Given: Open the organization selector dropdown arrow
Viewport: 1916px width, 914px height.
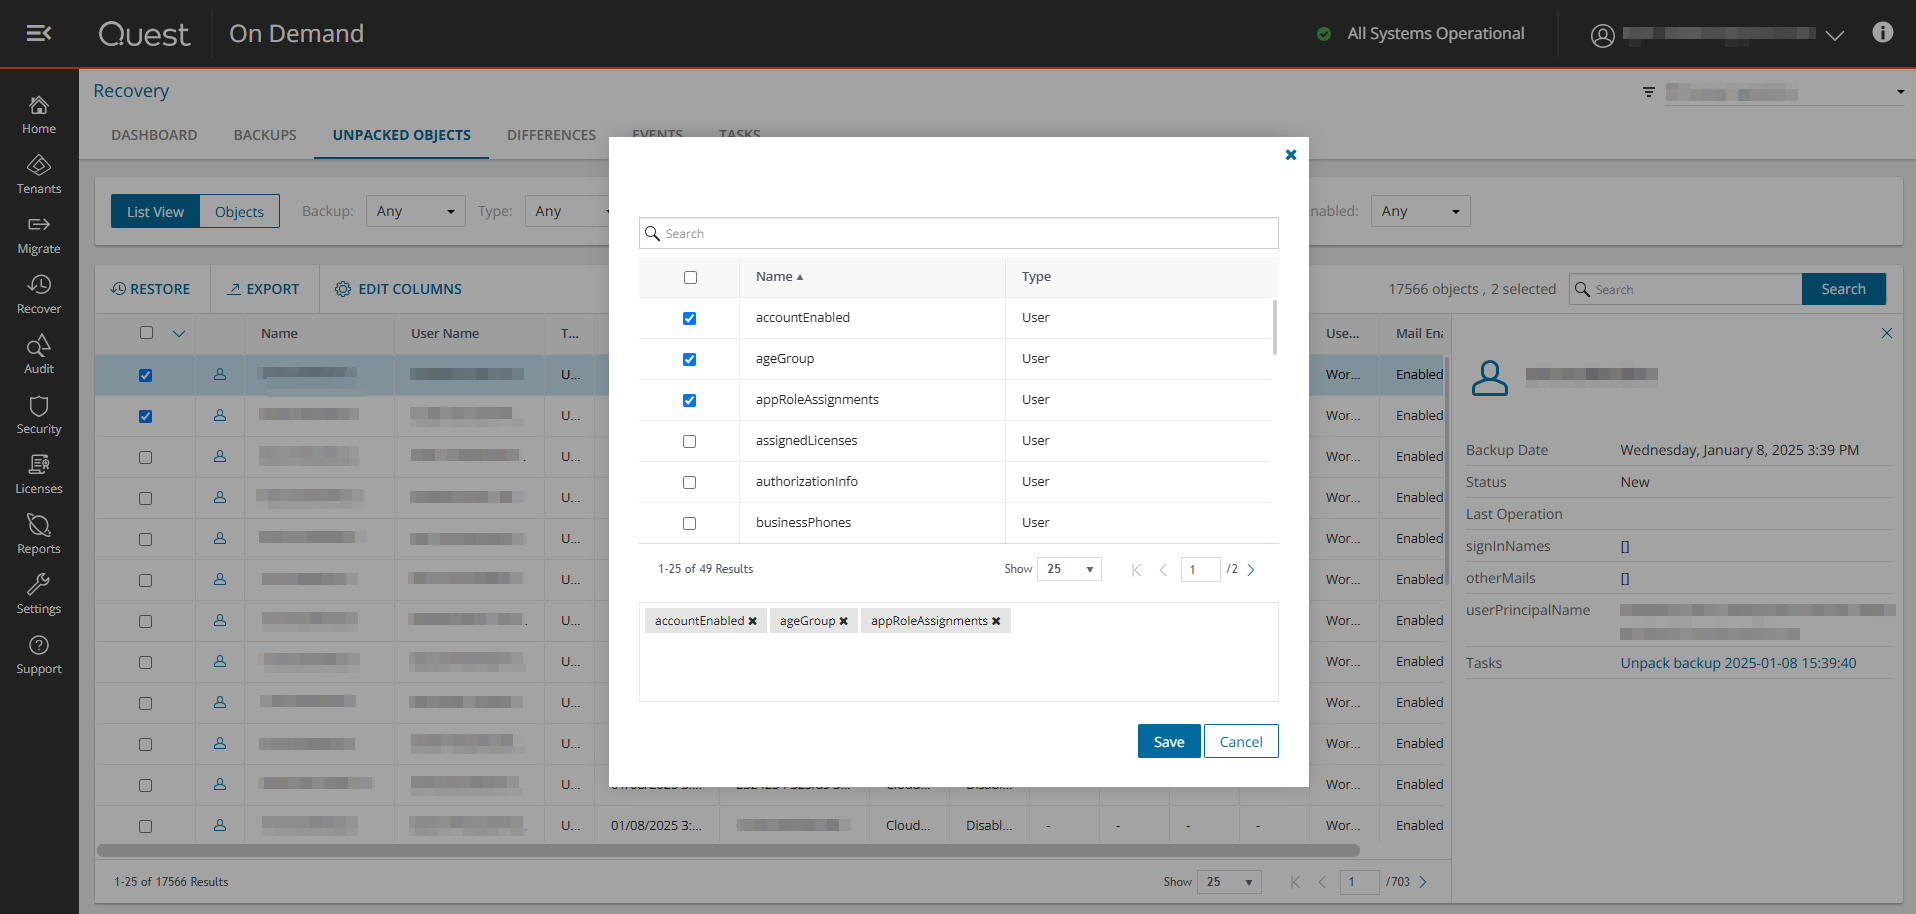Looking at the screenshot, I should 1900,92.
